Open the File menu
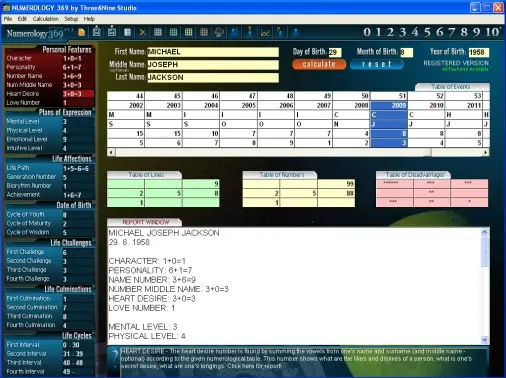The image size is (506, 378). [8, 19]
